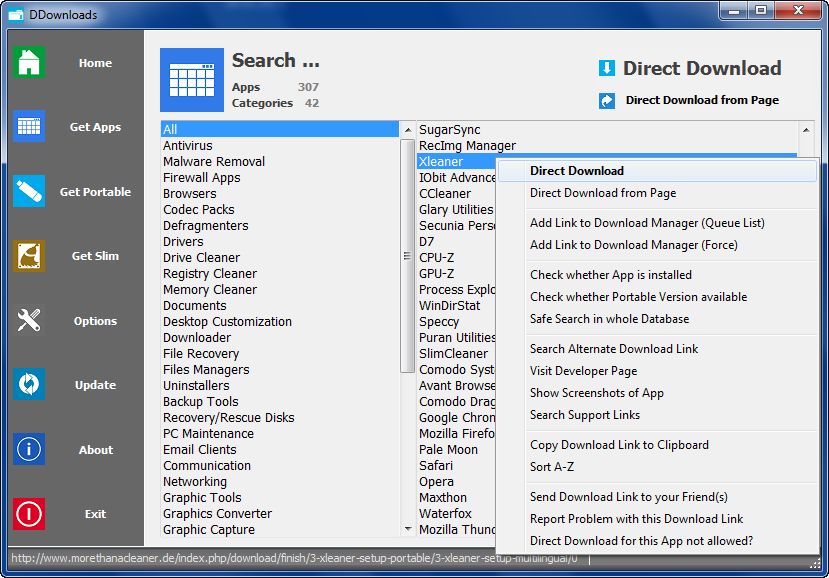
Task: Click the green Home icon in sidebar
Action: [x=29, y=62]
